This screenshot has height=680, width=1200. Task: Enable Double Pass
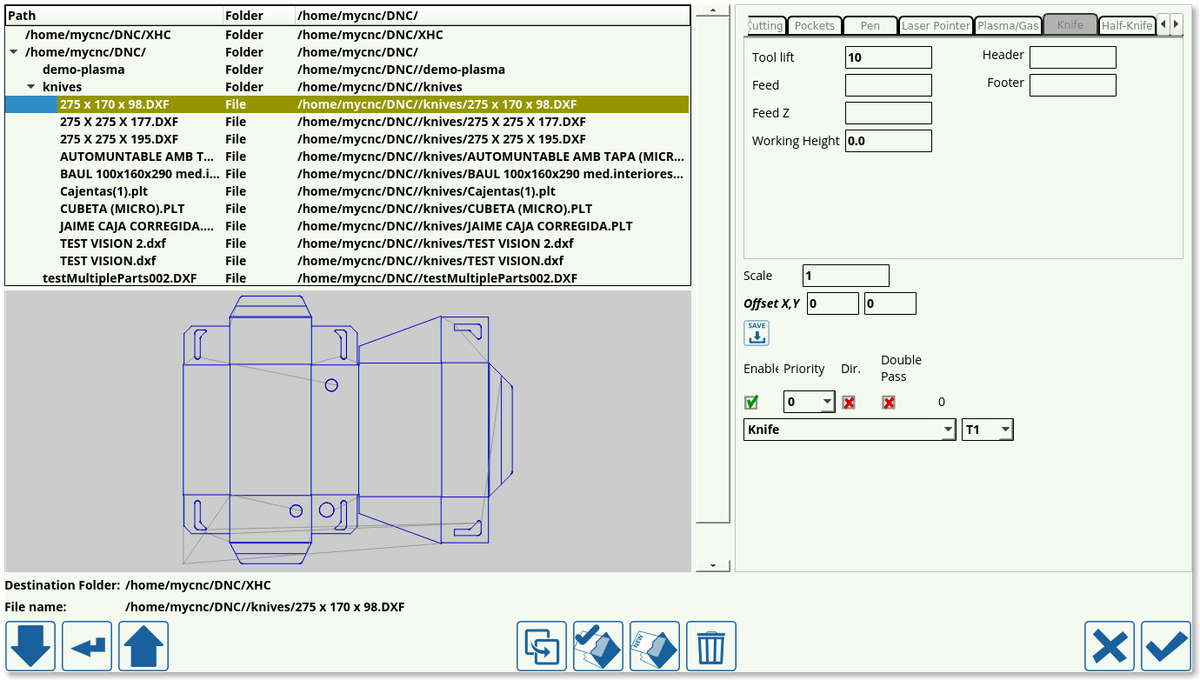pos(888,401)
